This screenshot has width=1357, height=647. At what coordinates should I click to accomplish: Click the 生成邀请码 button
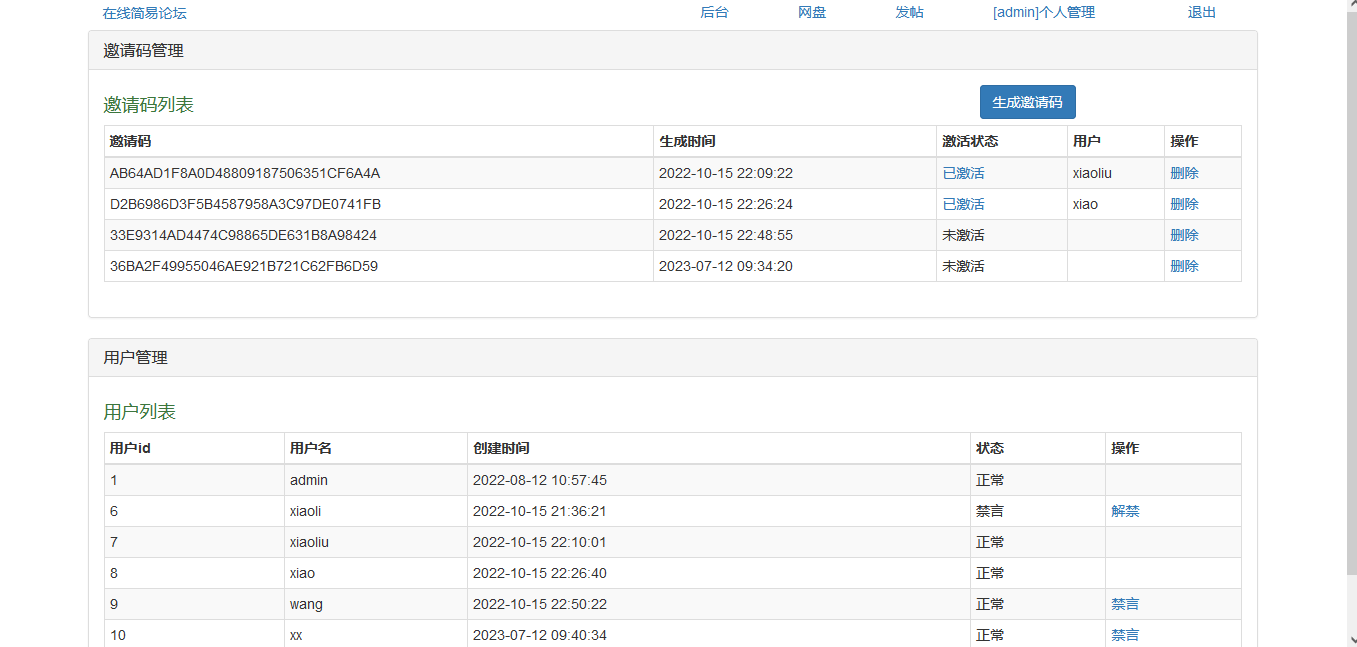(1027, 102)
